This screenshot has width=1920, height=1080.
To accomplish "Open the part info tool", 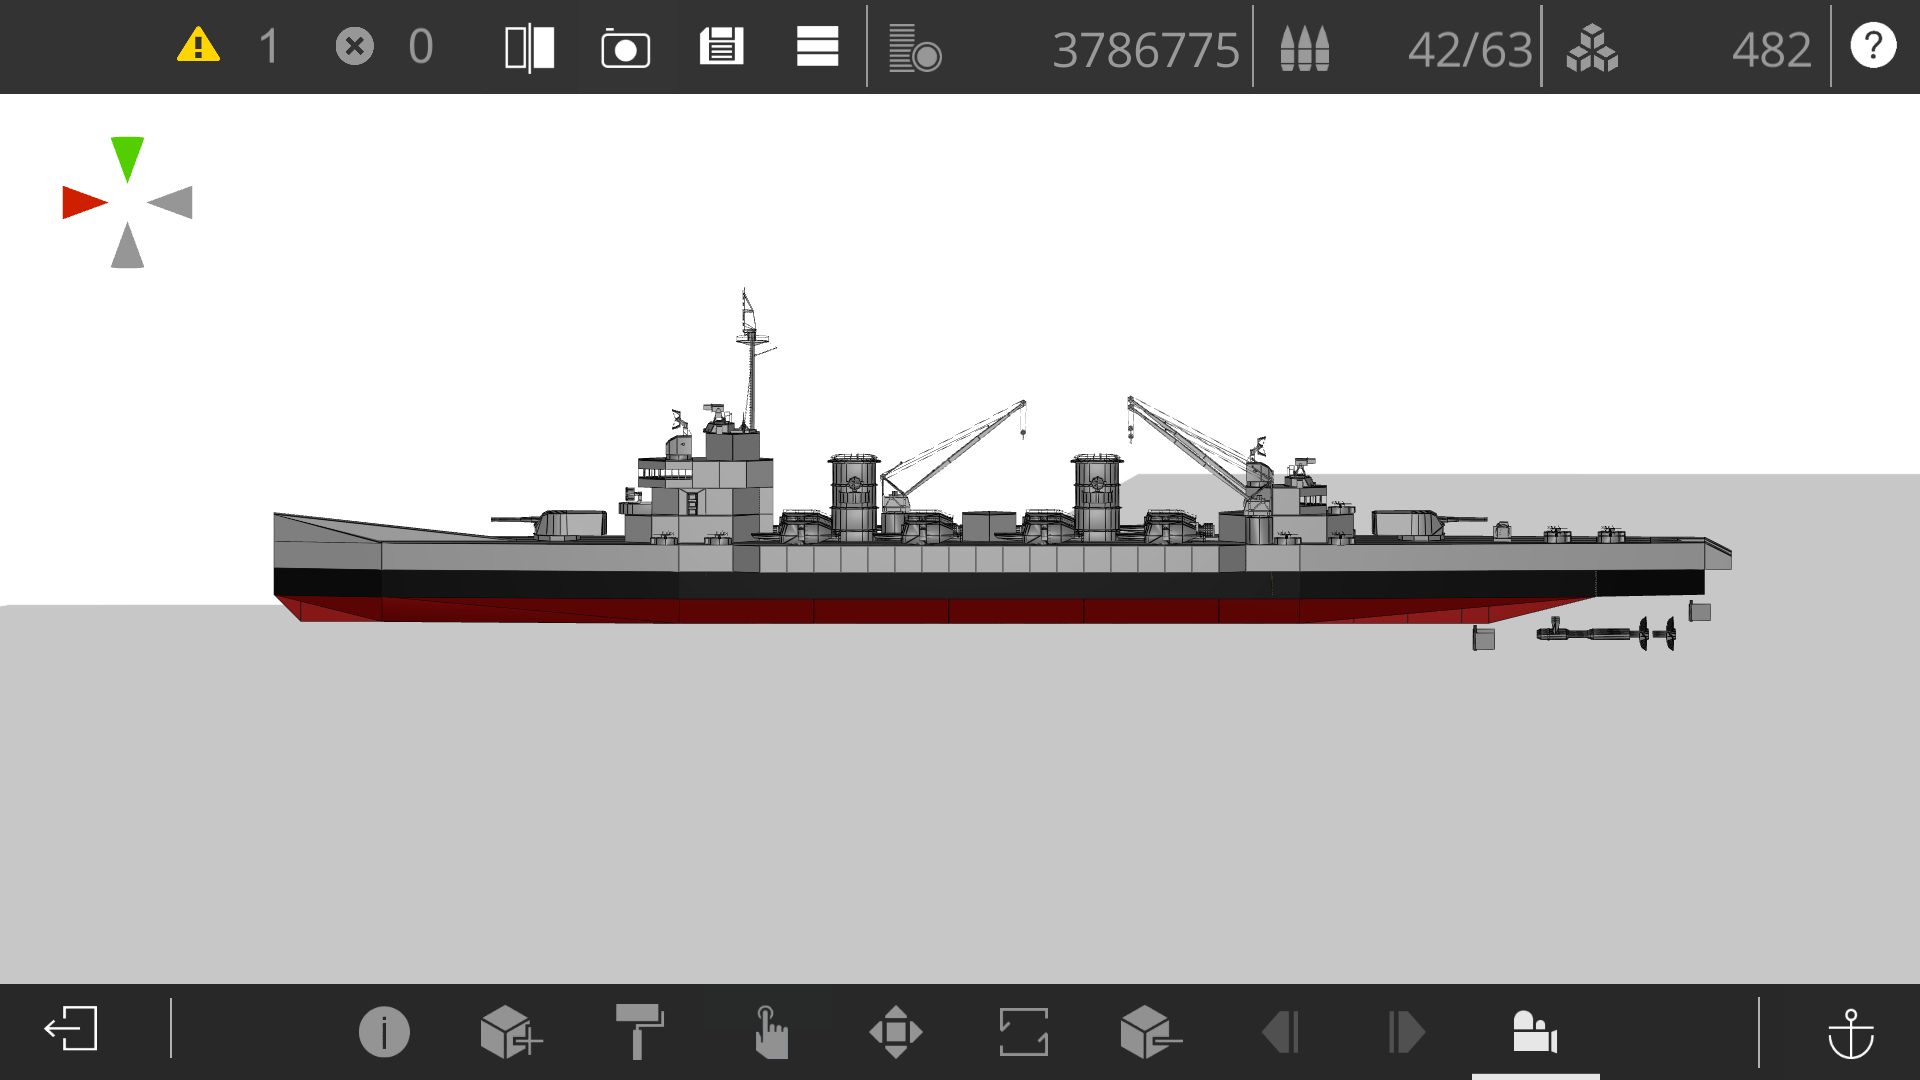I will [384, 1031].
